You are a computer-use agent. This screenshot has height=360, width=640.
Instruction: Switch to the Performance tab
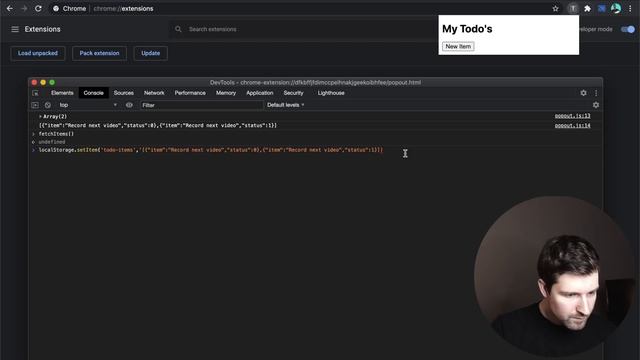coord(190,93)
